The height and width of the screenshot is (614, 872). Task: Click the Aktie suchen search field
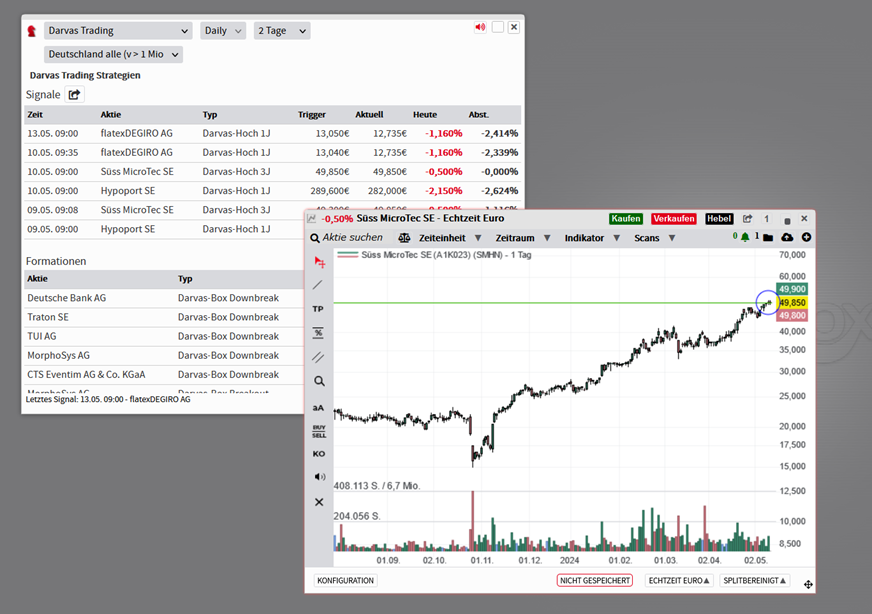click(353, 237)
